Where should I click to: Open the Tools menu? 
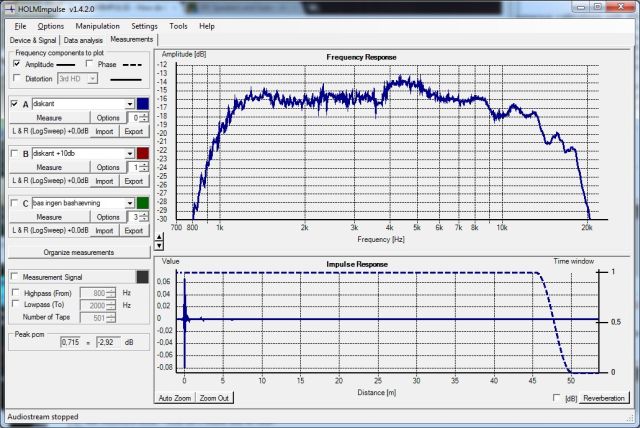[178, 26]
